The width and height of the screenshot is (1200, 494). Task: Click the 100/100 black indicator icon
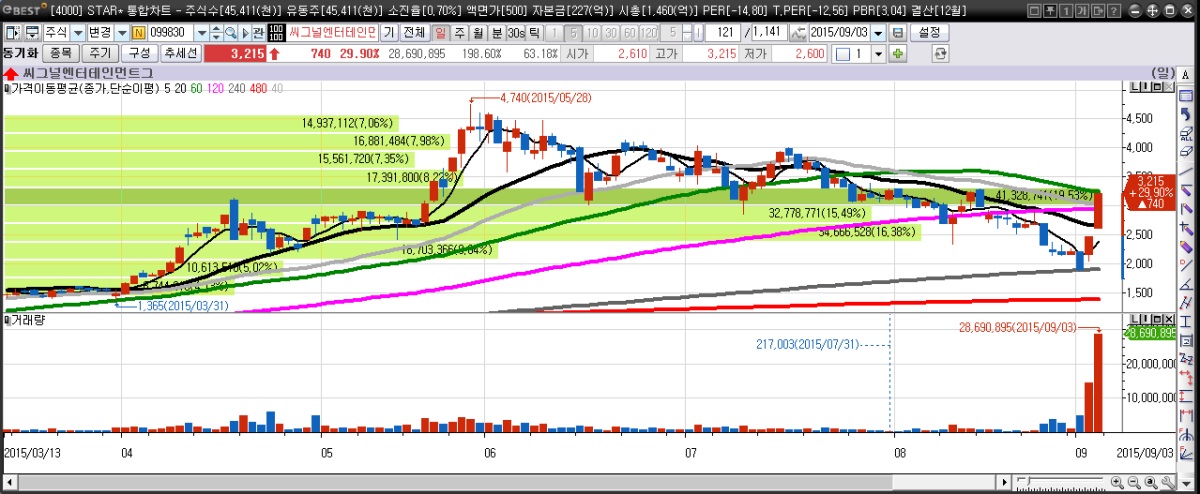coord(278,32)
